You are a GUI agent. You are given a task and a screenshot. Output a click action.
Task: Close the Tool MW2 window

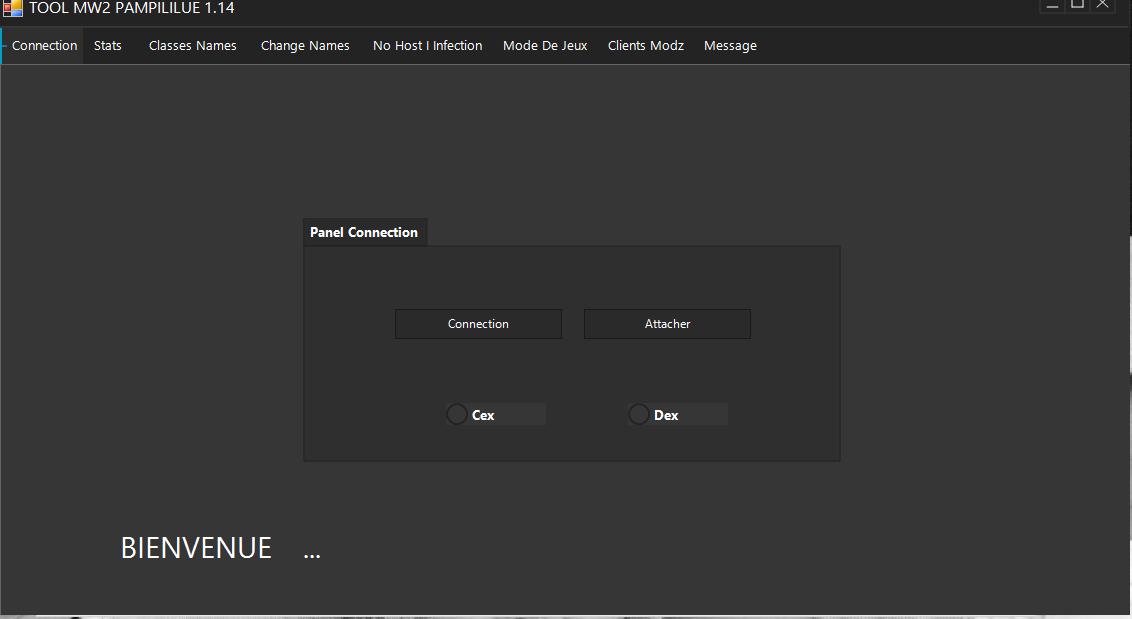click(1102, 6)
